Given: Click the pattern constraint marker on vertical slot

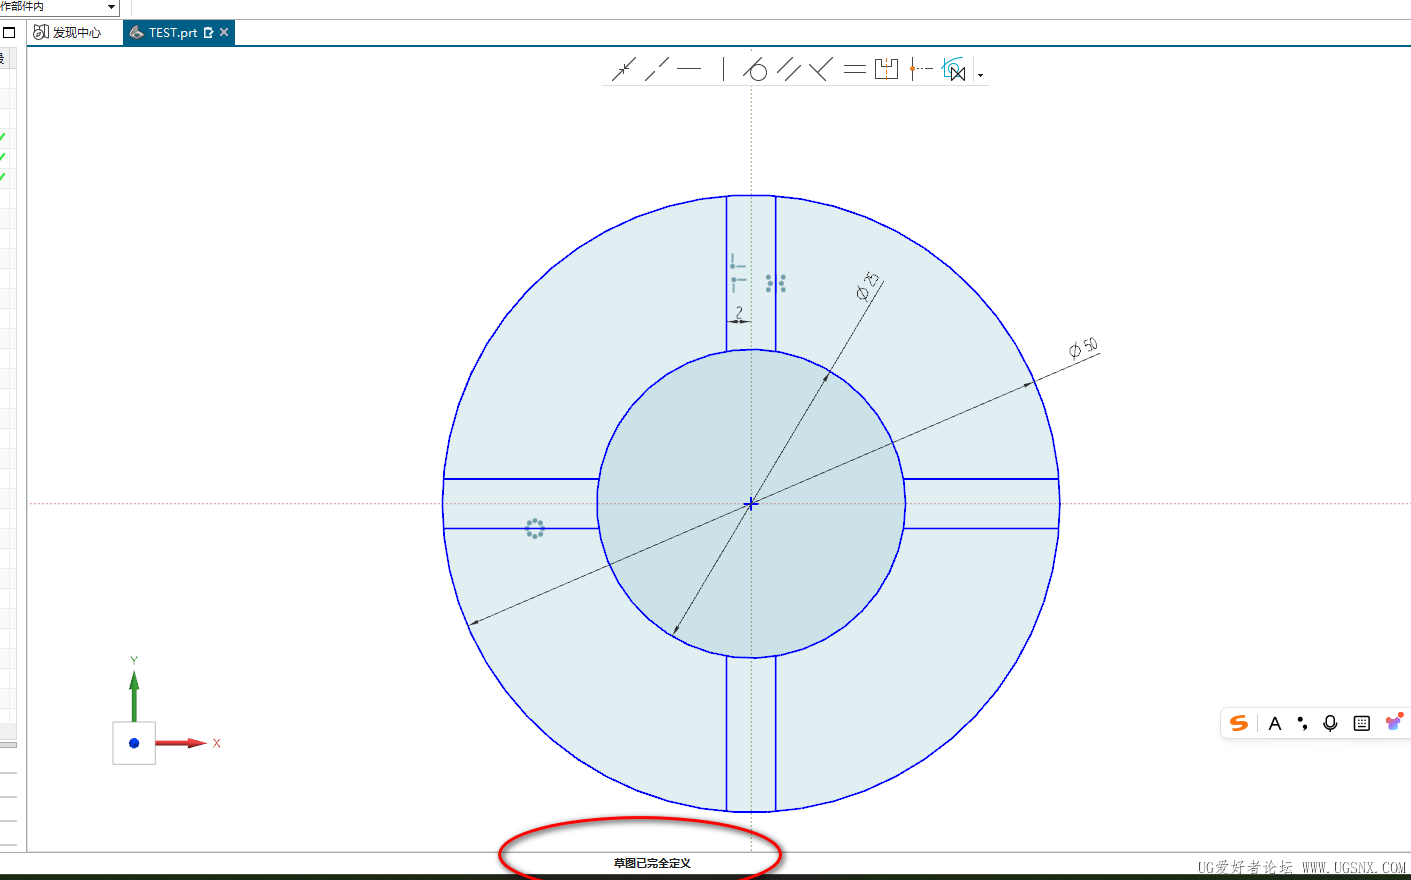Looking at the screenshot, I should [x=776, y=284].
